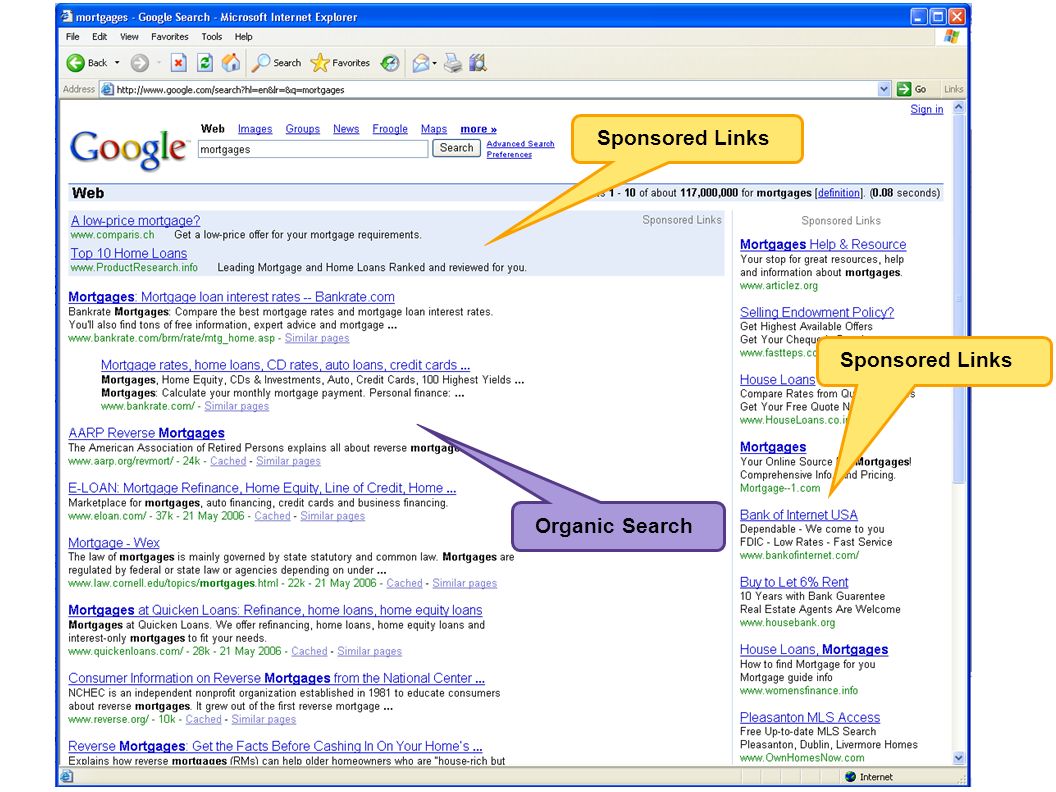The width and height of the screenshot is (1056, 792).
Task: Open the E-LOAN Mortgage Refinance result
Action: 262,488
